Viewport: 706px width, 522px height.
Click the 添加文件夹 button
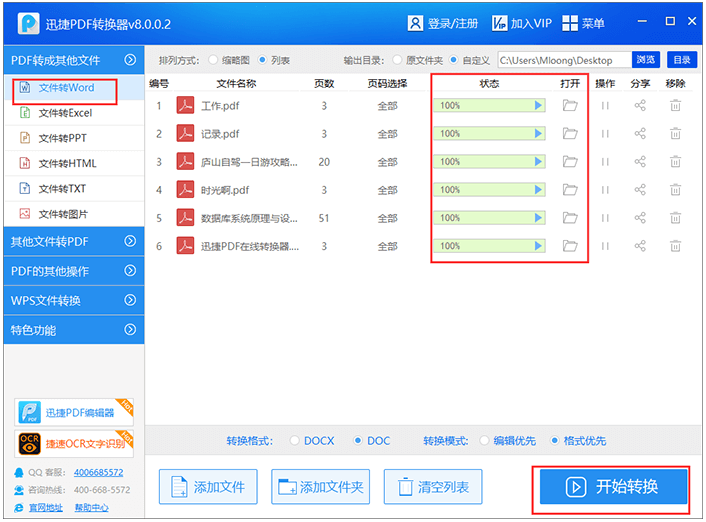click(321, 486)
